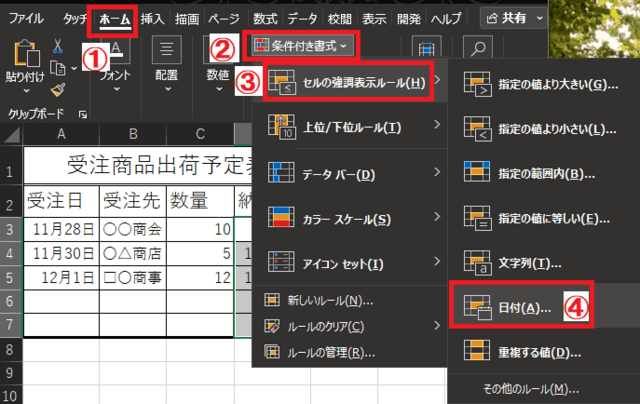Image resolution: width=640 pixels, height=404 pixels.
Task: Open Manage Rules (ルールの管理) option
Action: [330, 351]
